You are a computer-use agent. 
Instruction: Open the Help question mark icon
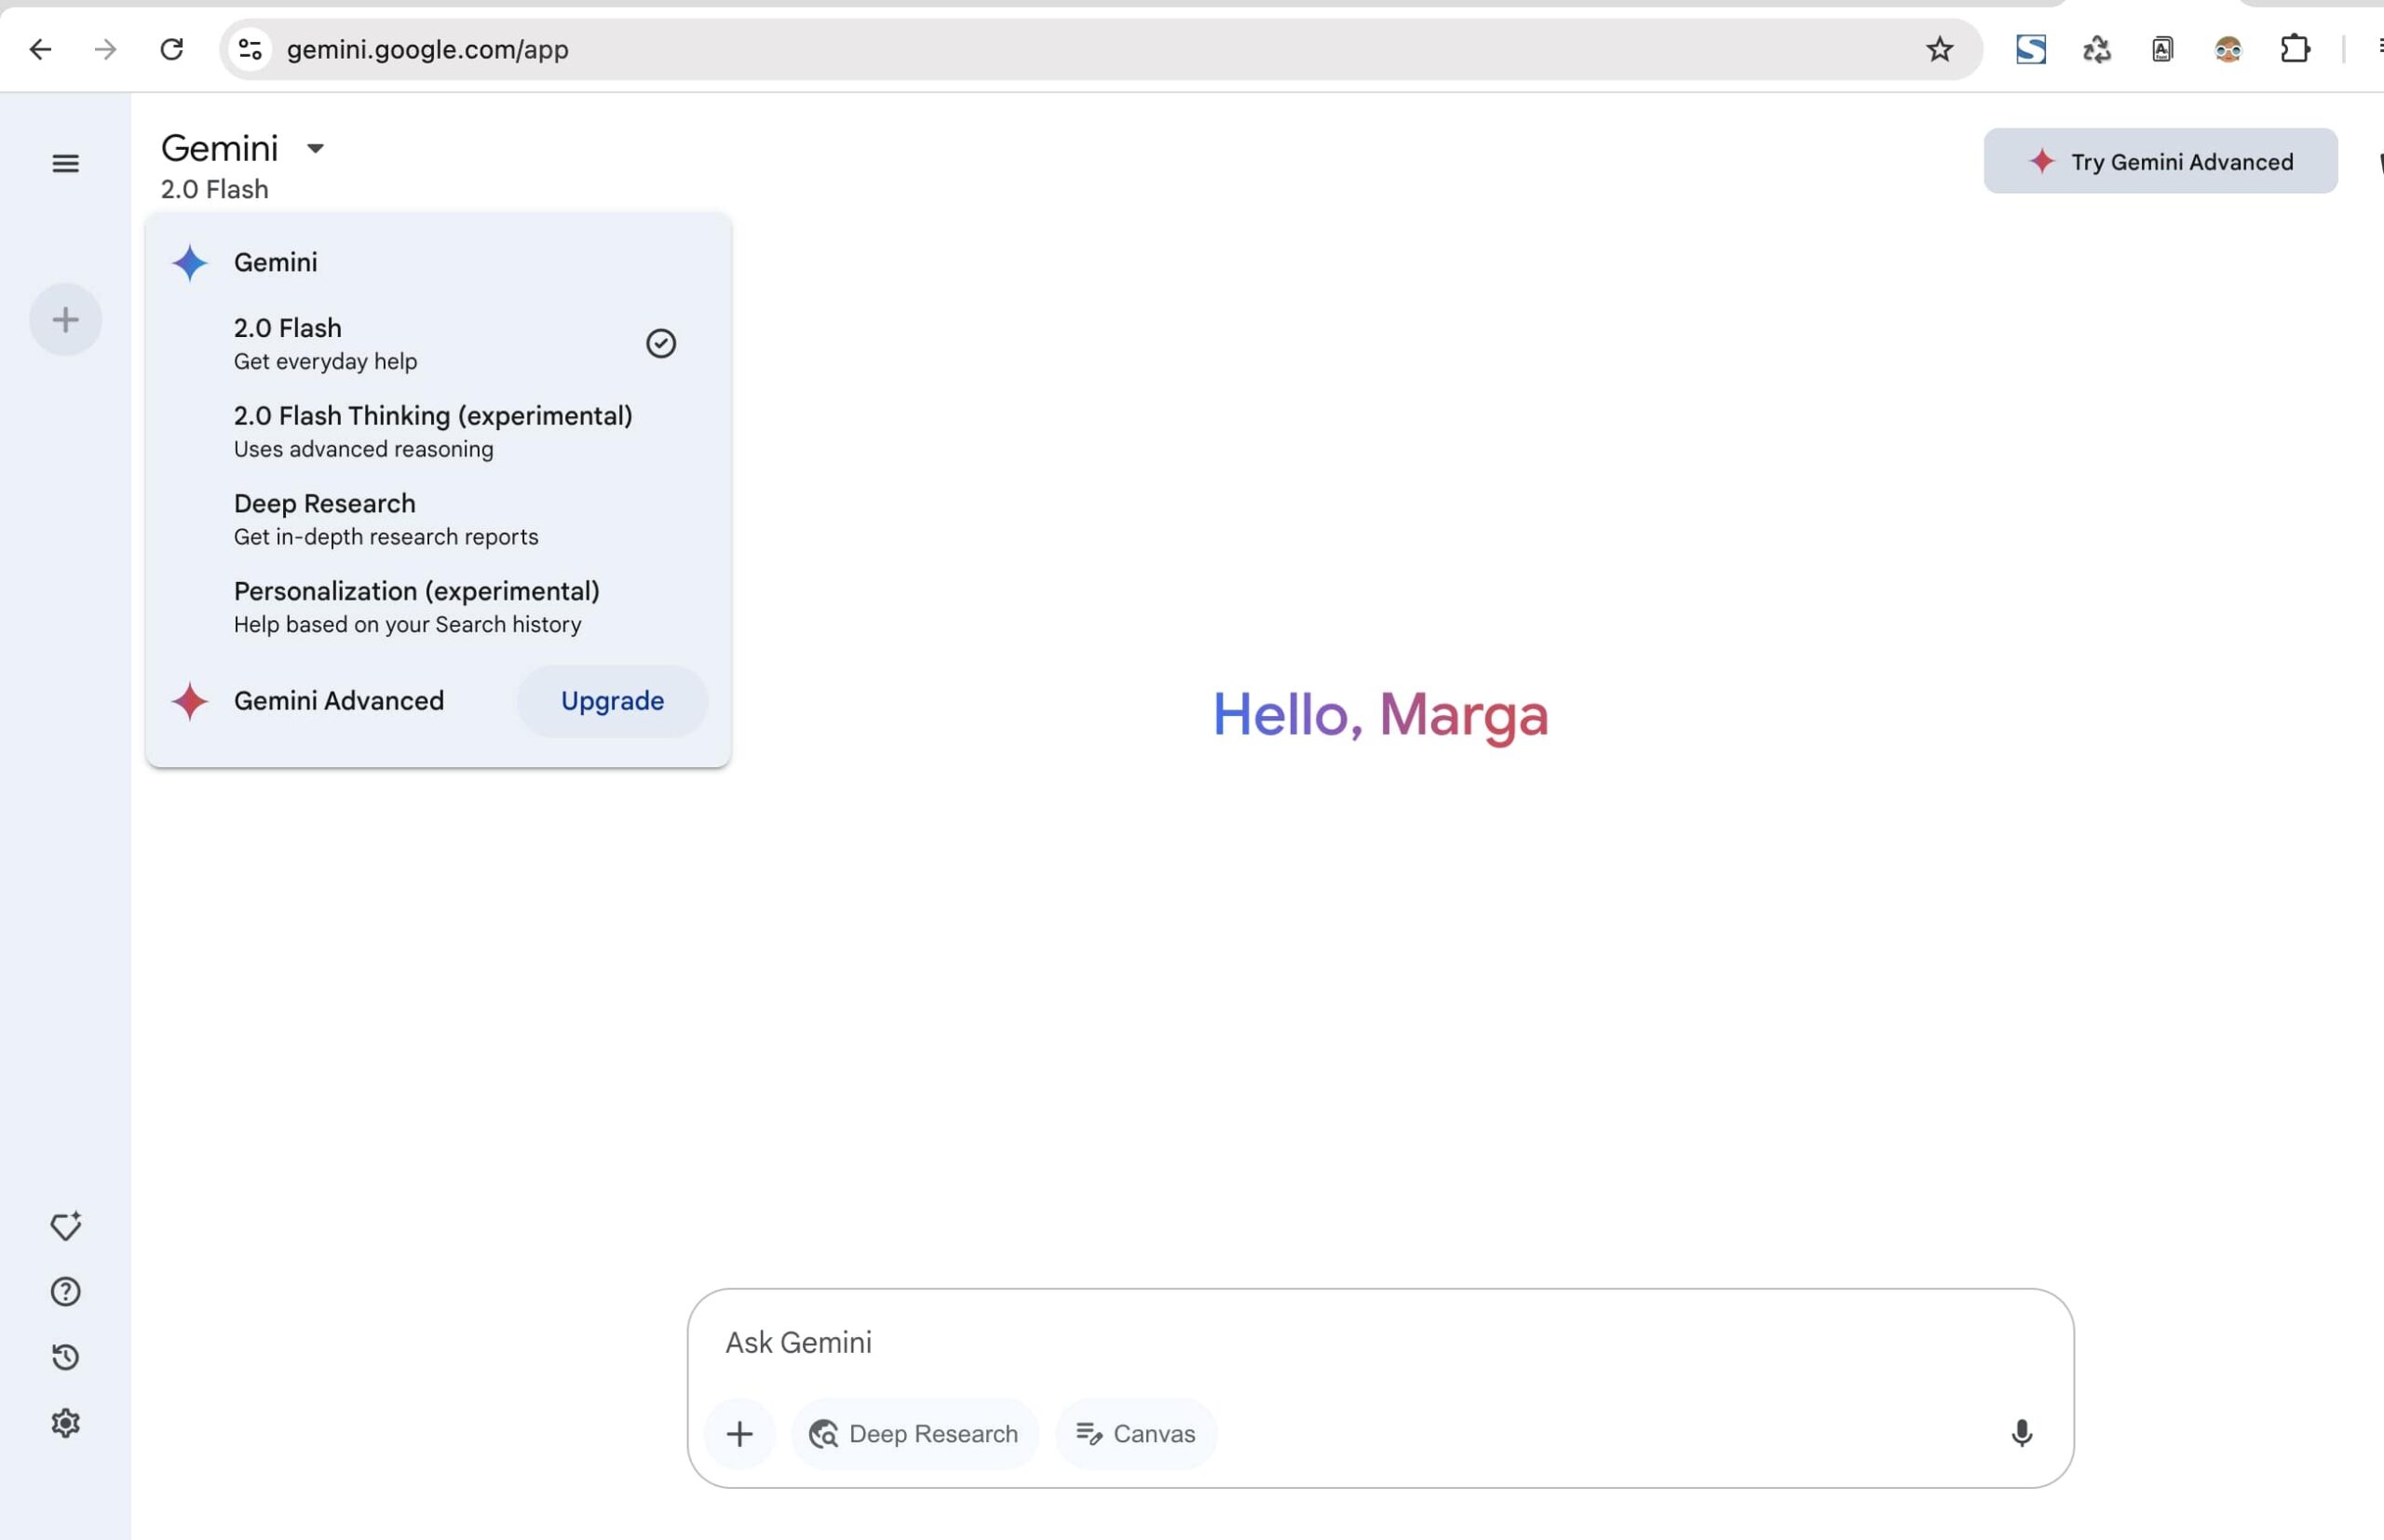[x=65, y=1292]
